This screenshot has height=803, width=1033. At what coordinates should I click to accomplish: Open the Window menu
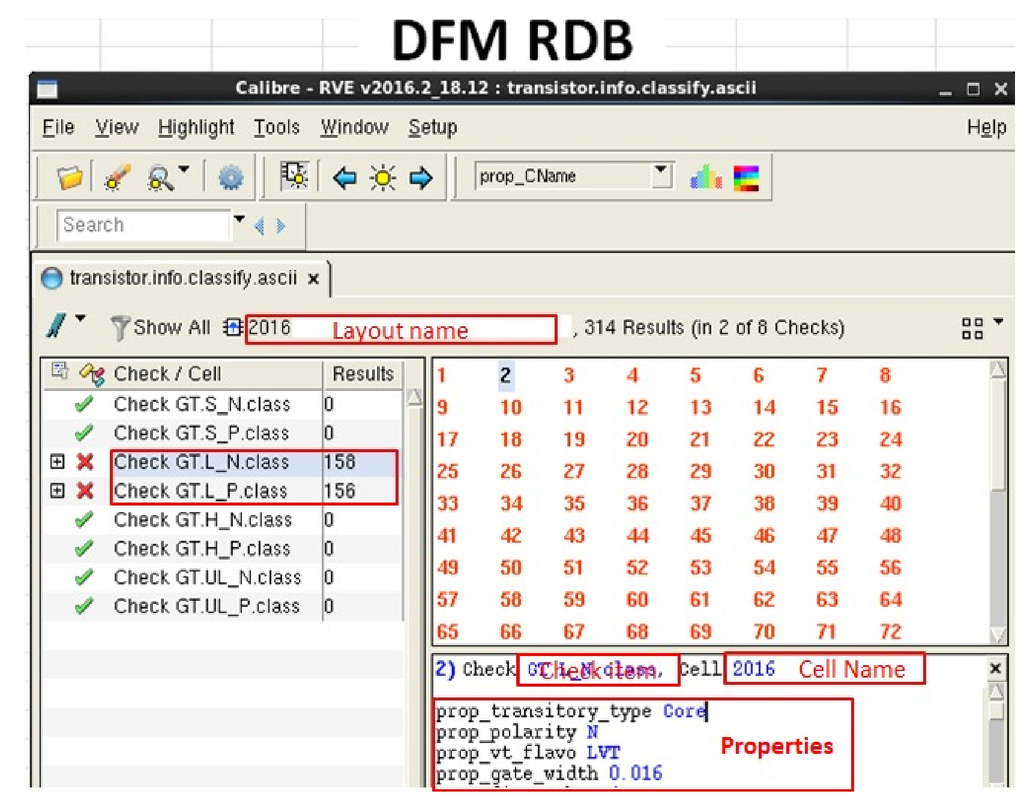(354, 127)
